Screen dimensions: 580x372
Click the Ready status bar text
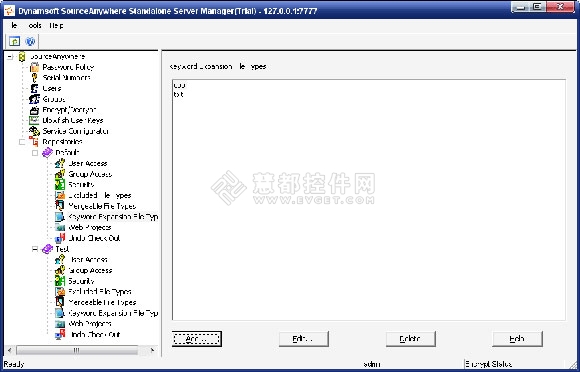pyautogui.click(x=14, y=364)
